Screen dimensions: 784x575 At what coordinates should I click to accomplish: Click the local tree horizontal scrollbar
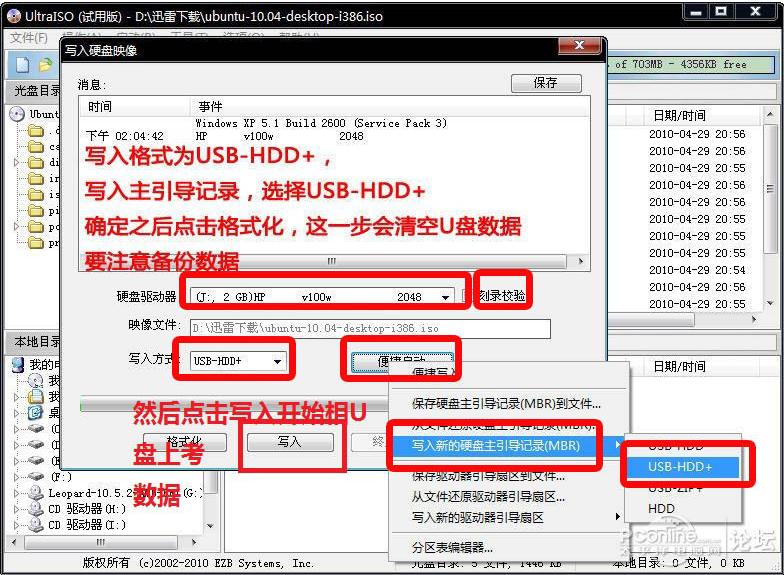100,542
